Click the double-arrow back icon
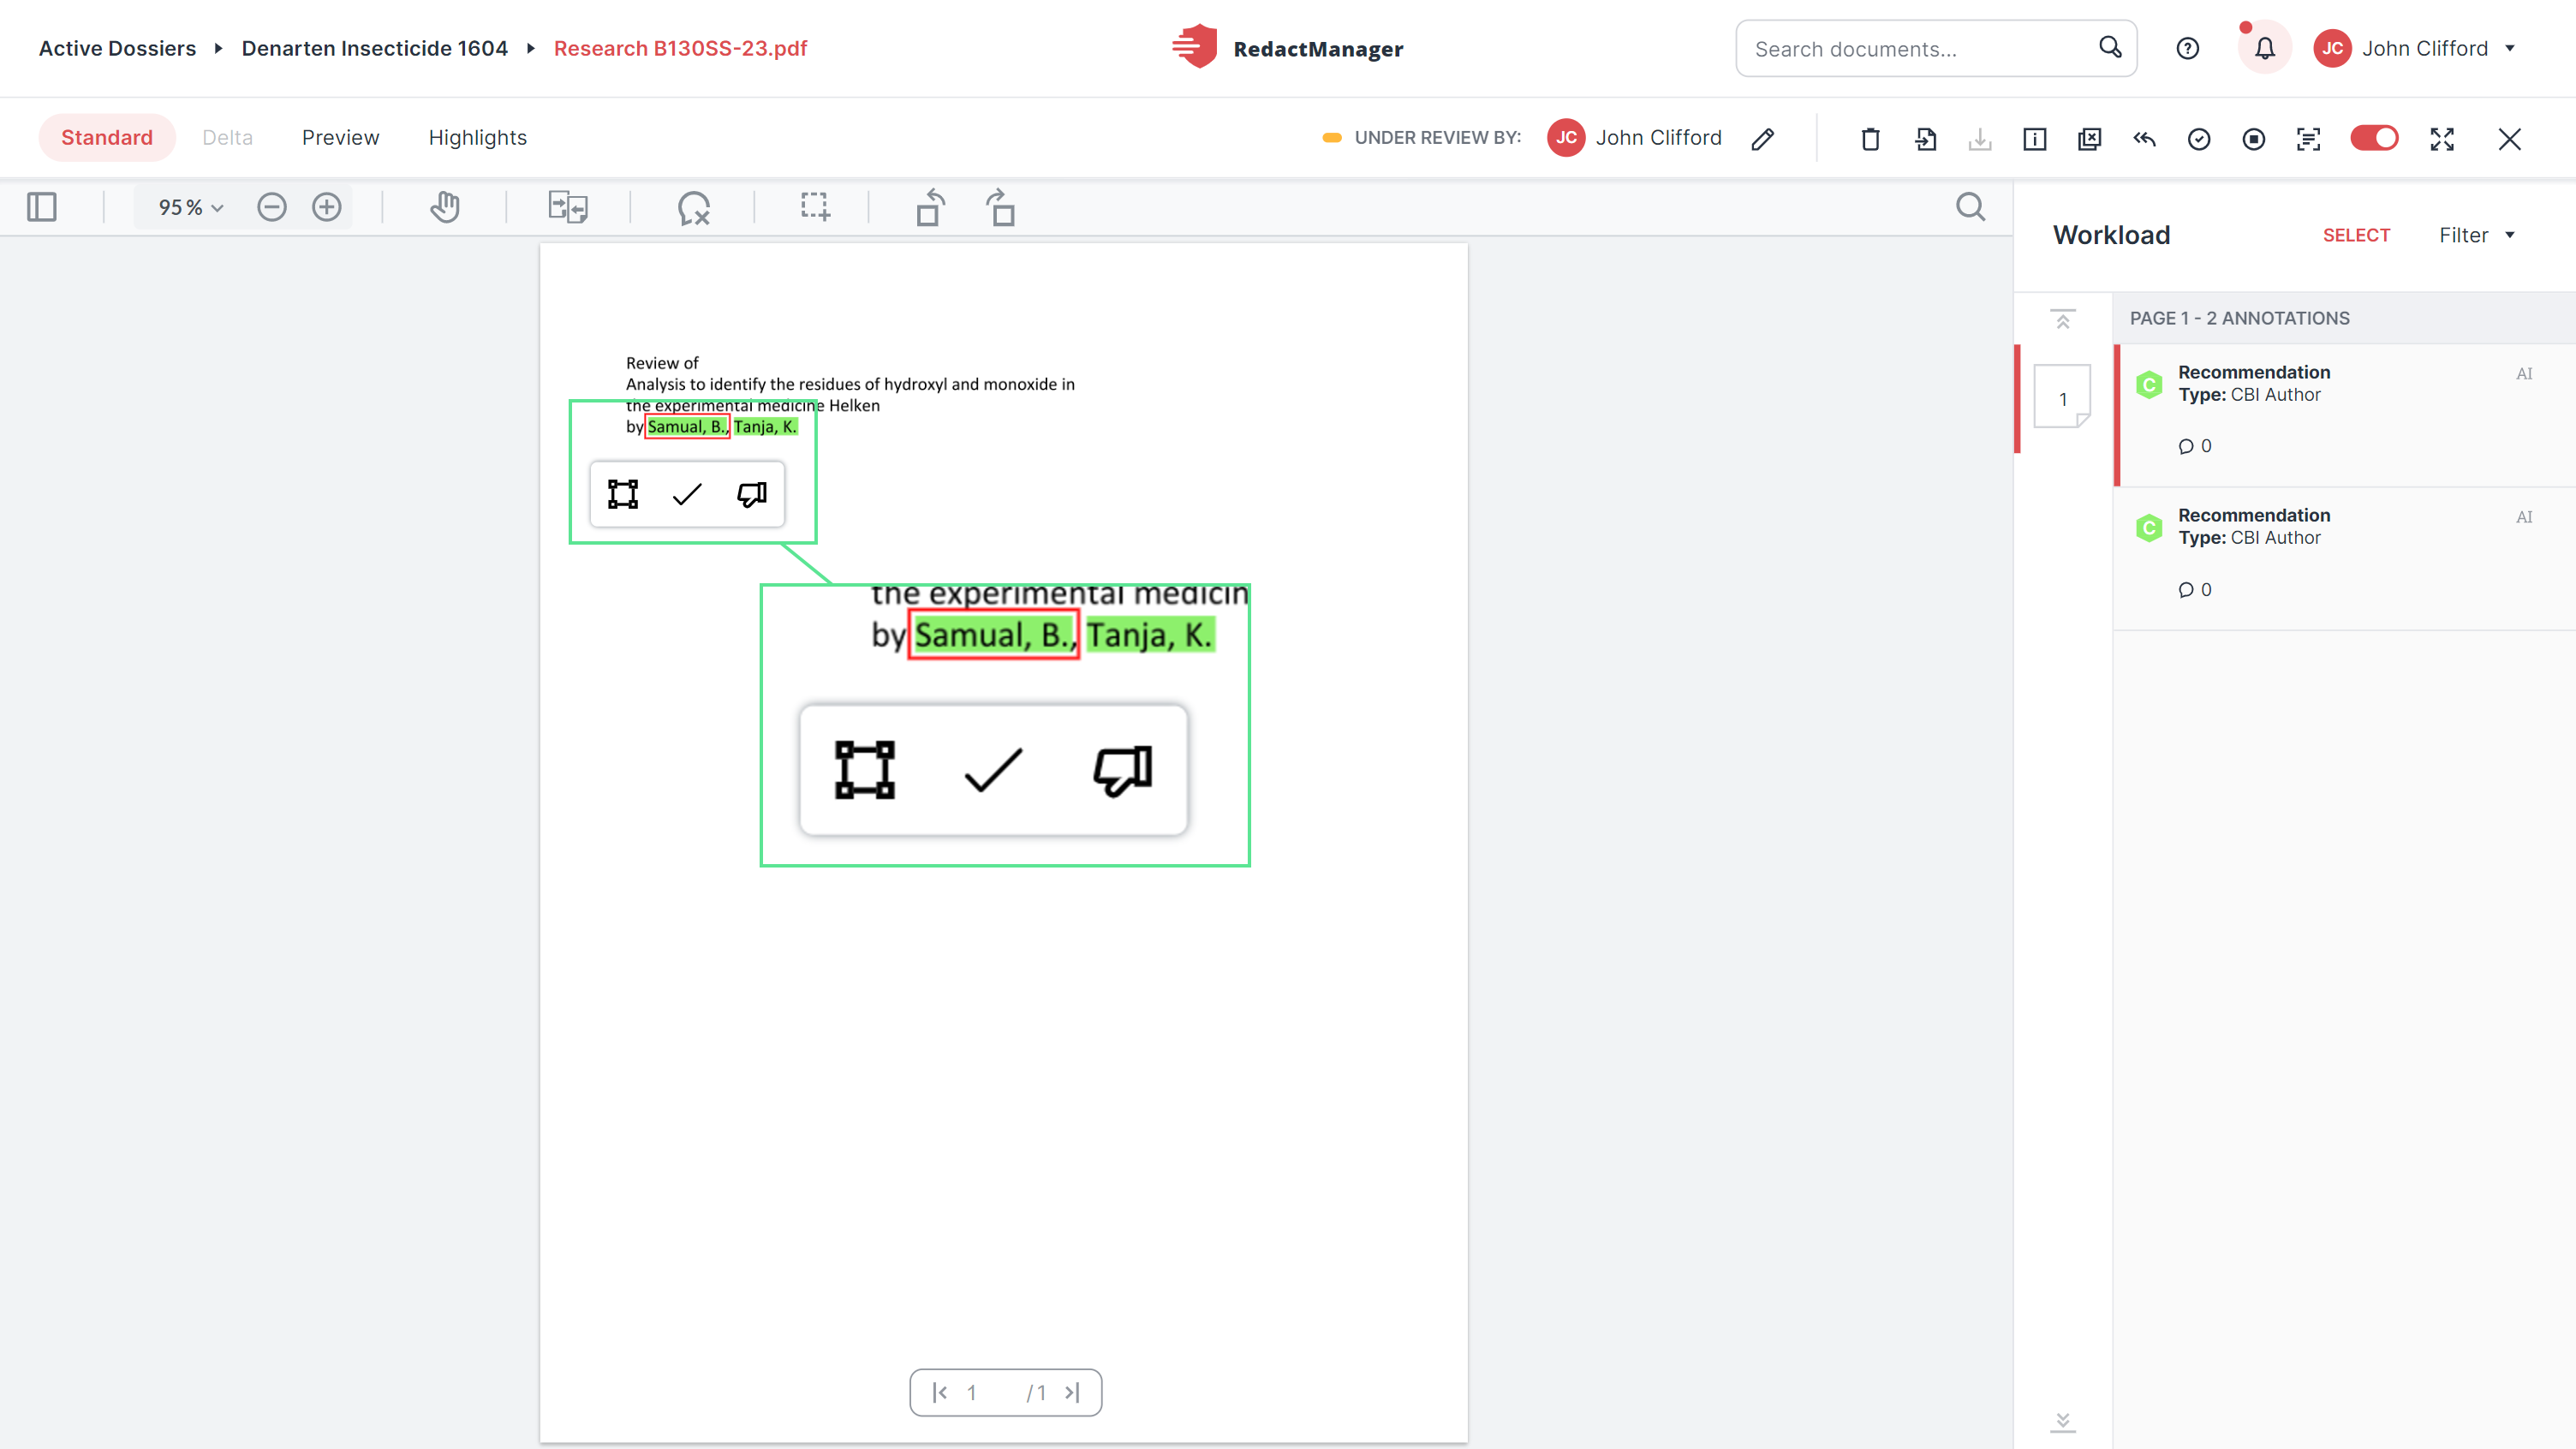This screenshot has width=2576, height=1449. click(2144, 139)
